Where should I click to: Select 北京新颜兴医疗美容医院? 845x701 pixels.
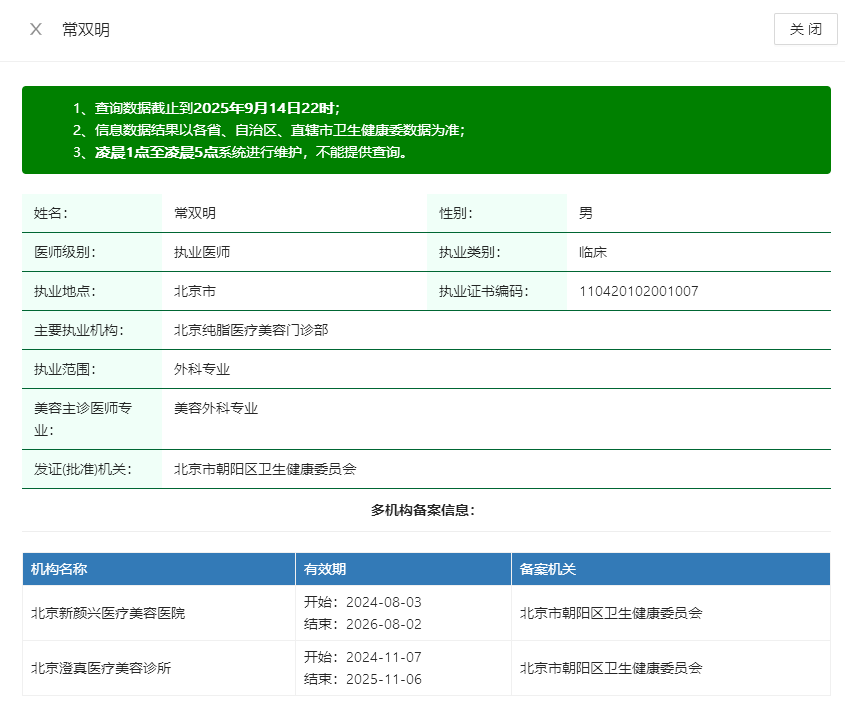[x=108, y=613]
